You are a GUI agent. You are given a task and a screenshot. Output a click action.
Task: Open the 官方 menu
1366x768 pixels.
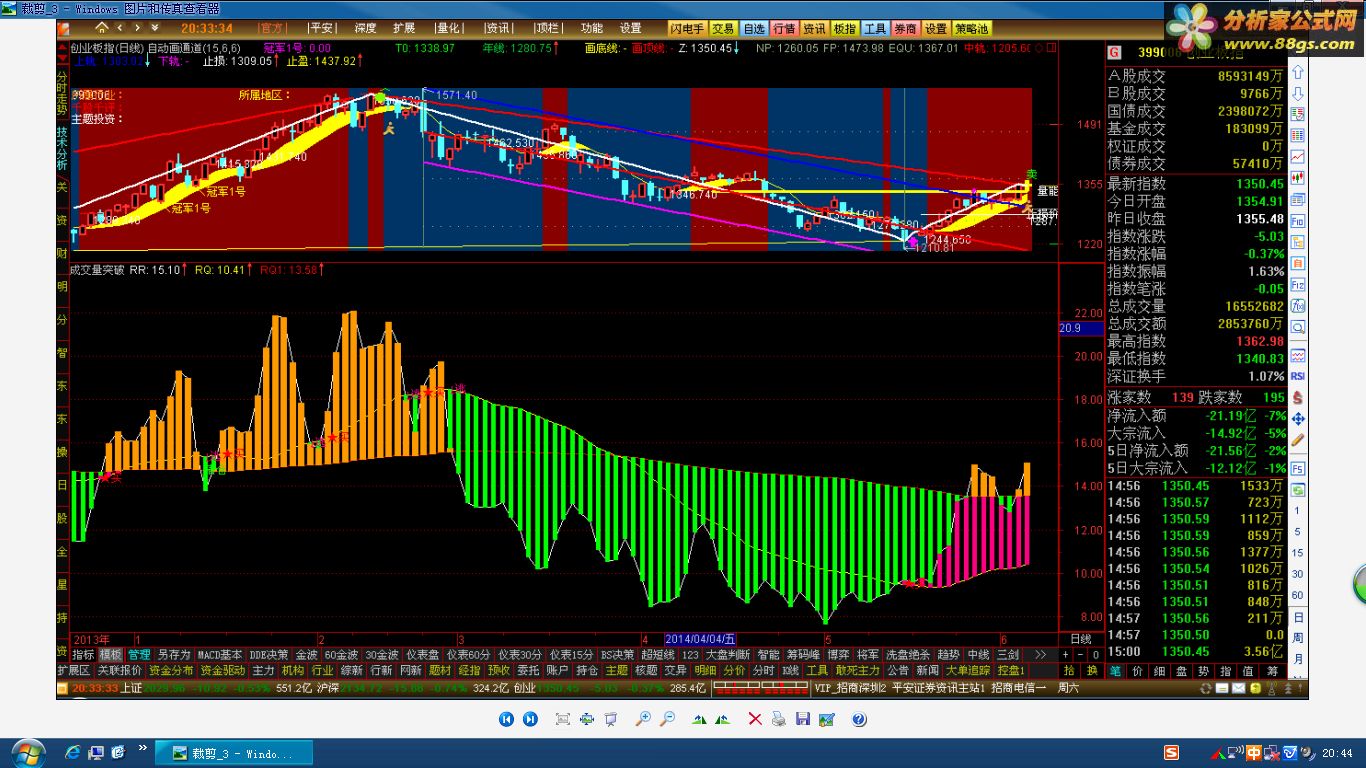[x=272, y=28]
